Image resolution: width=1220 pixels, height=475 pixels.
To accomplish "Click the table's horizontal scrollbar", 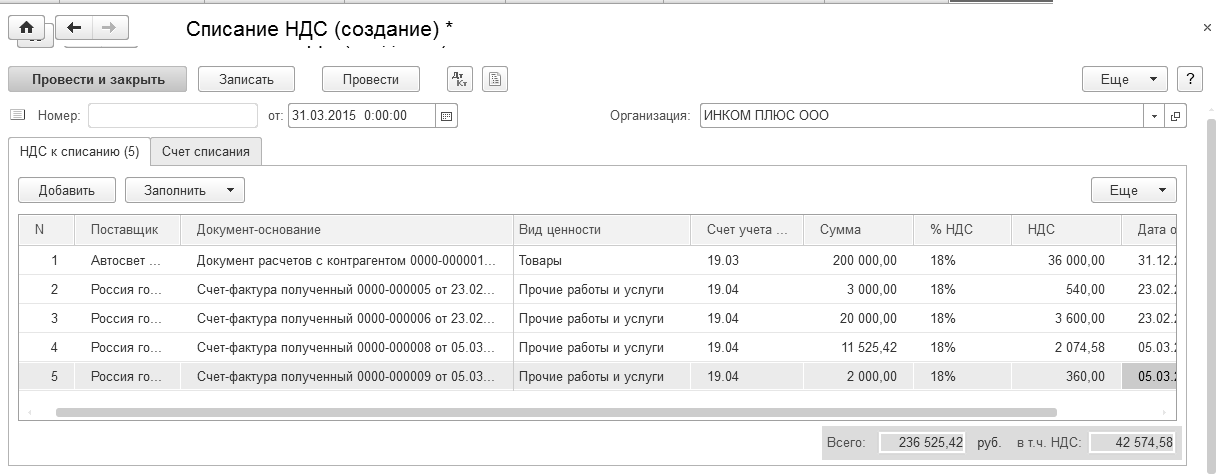I will (x=556, y=411).
